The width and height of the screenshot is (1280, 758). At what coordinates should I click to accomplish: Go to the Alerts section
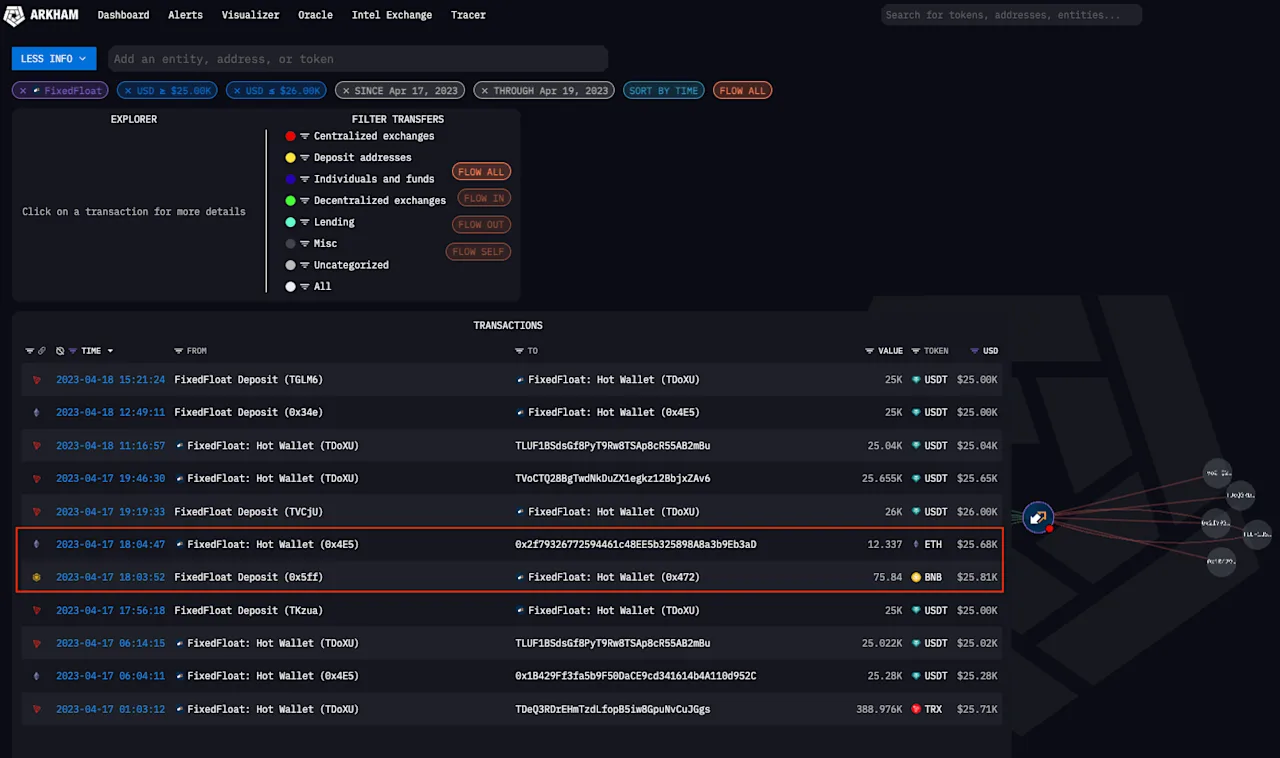pos(185,15)
